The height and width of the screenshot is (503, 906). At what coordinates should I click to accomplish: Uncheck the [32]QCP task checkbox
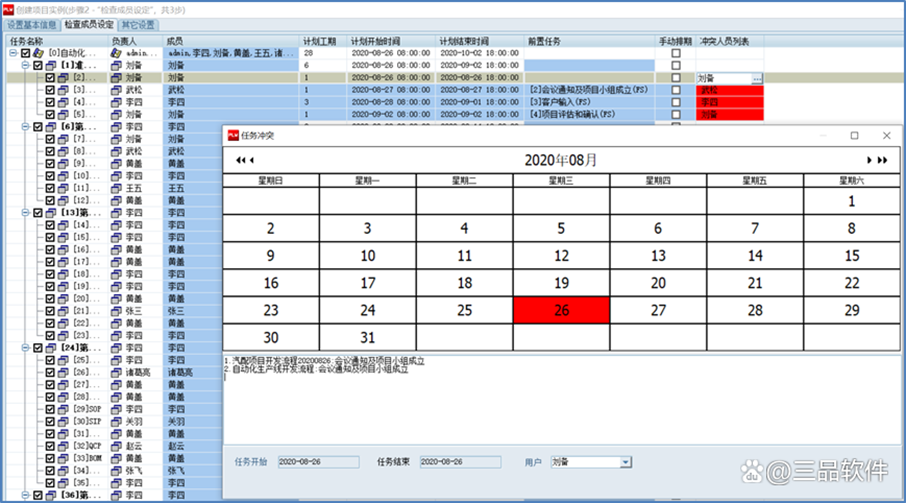pyautogui.click(x=50, y=445)
